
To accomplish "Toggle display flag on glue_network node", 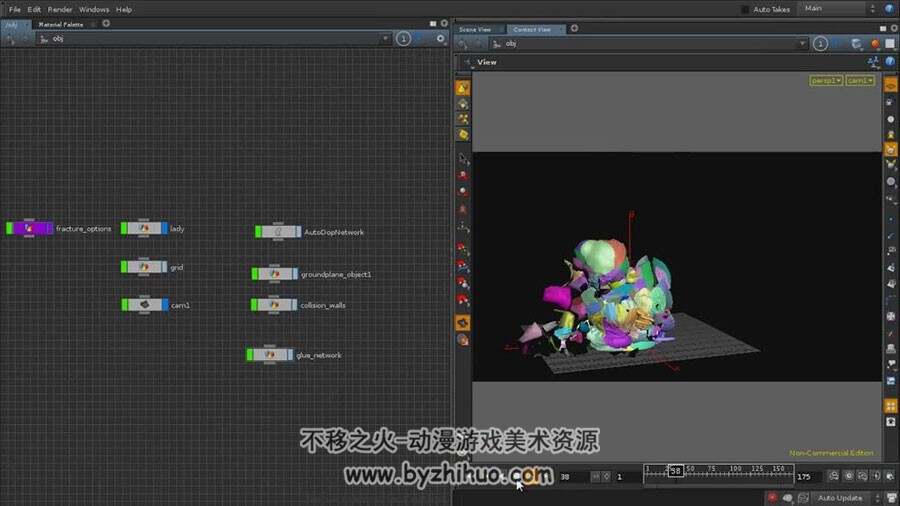I will [x=290, y=355].
